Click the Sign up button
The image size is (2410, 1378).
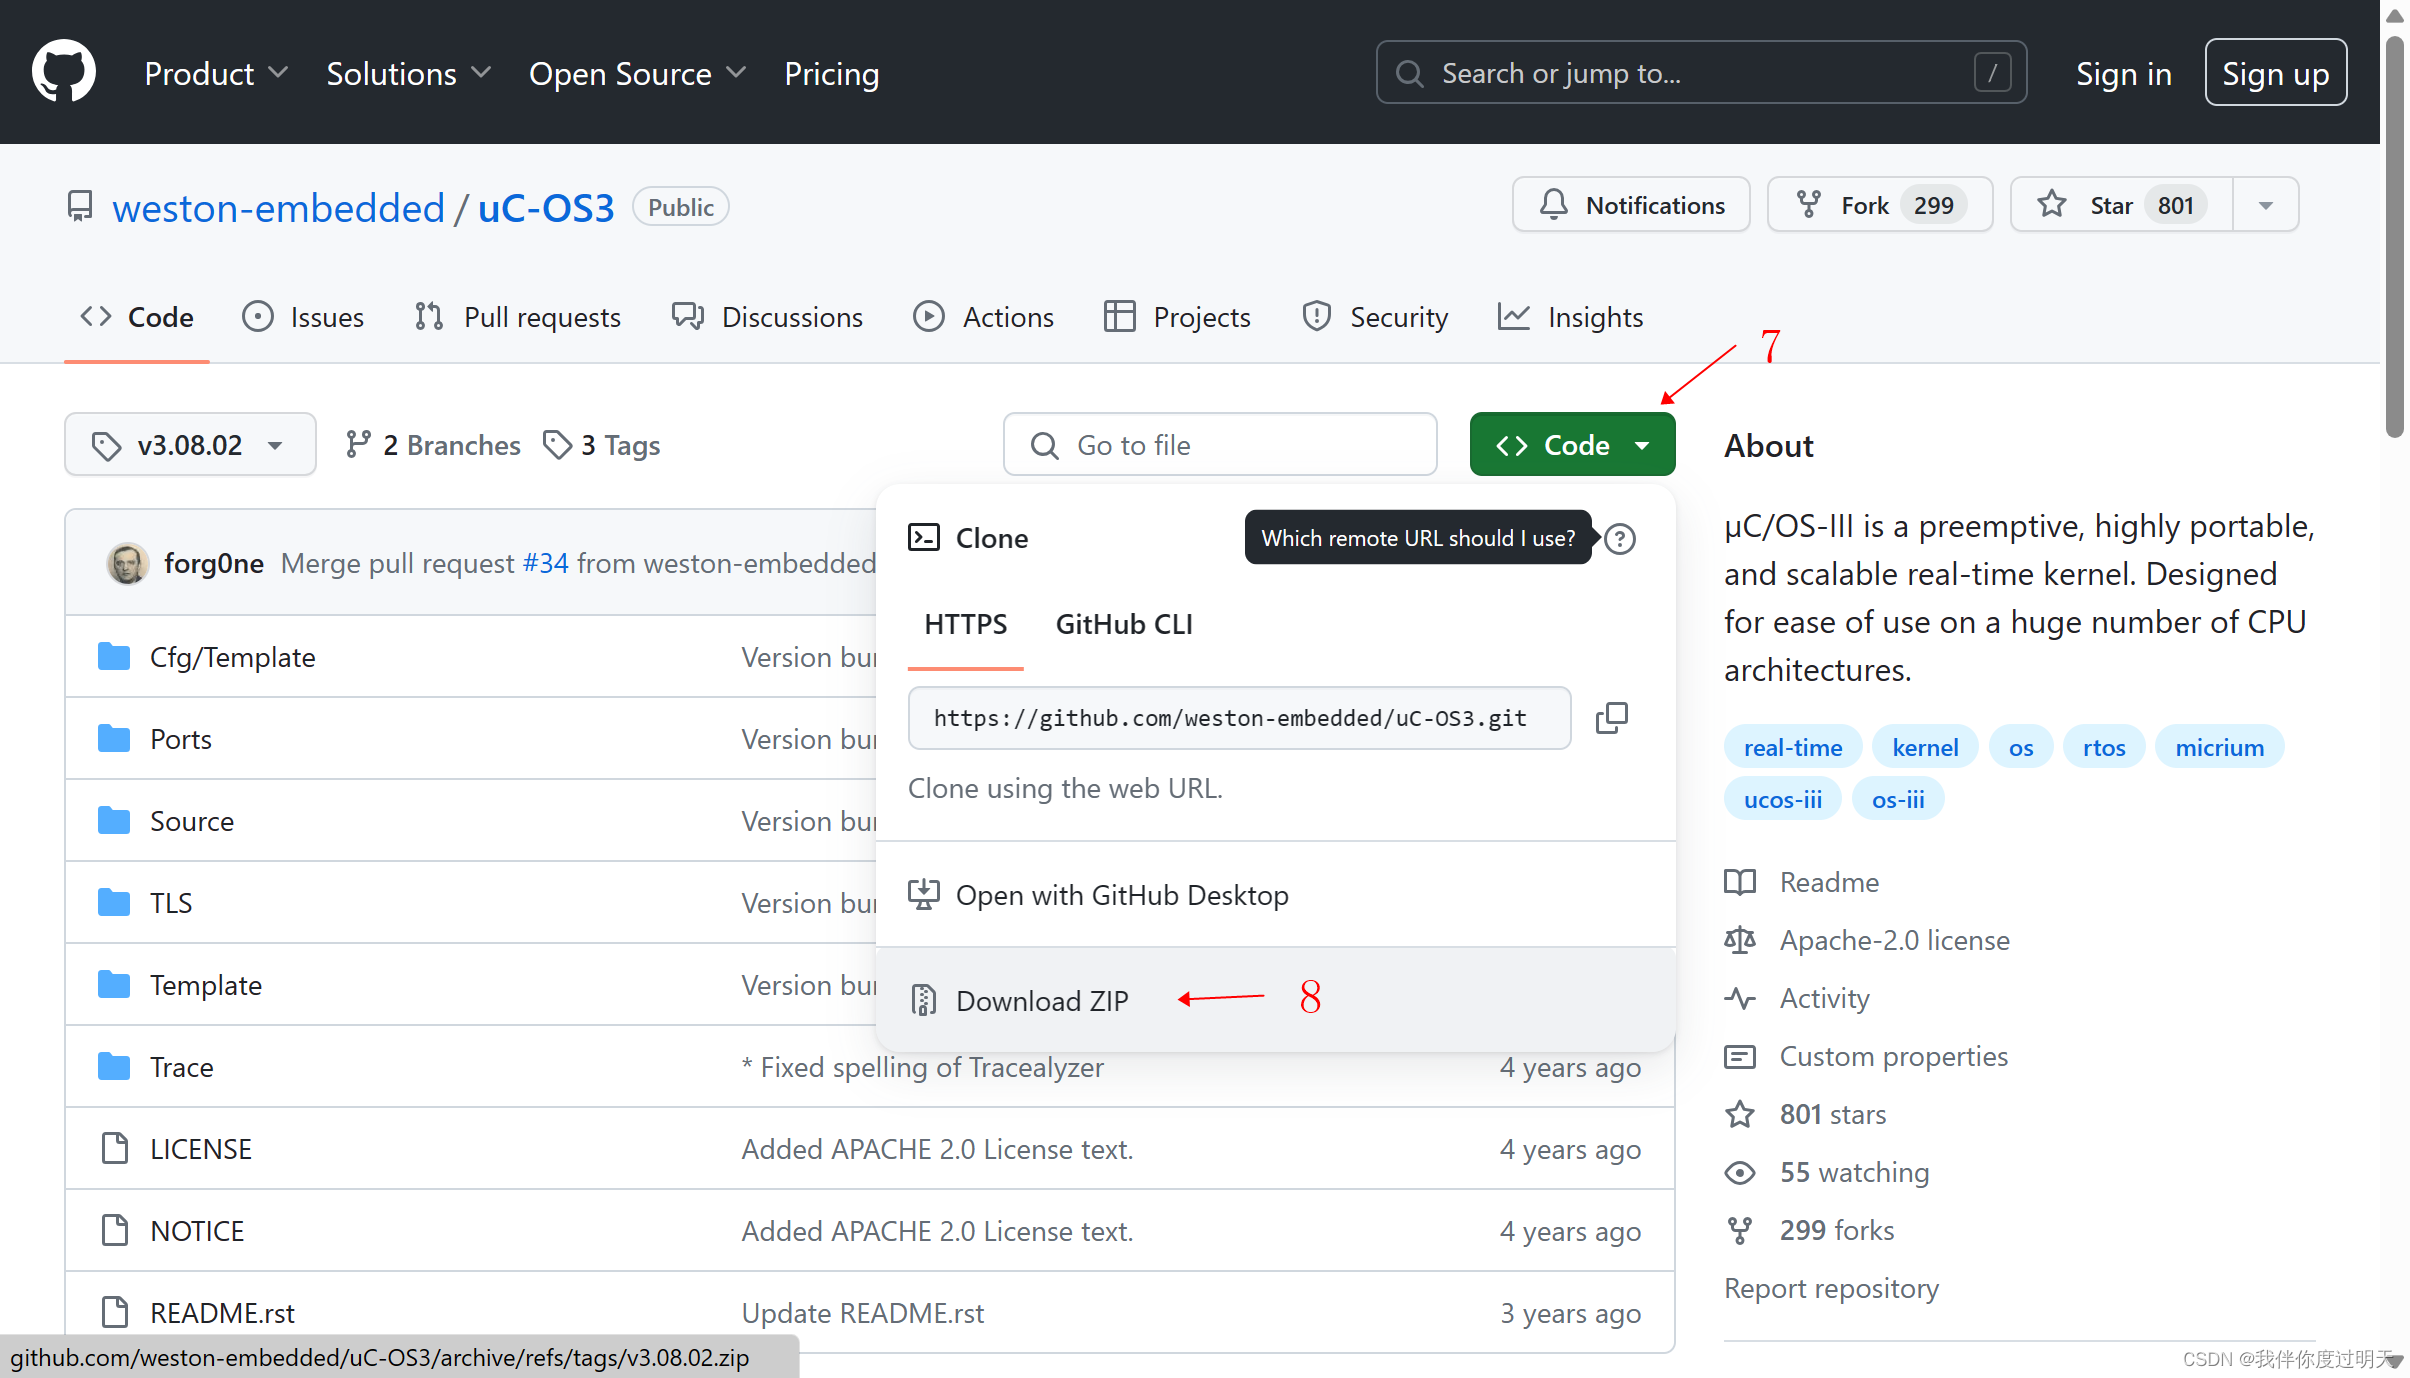pyautogui.click(x=2275, y=74)
